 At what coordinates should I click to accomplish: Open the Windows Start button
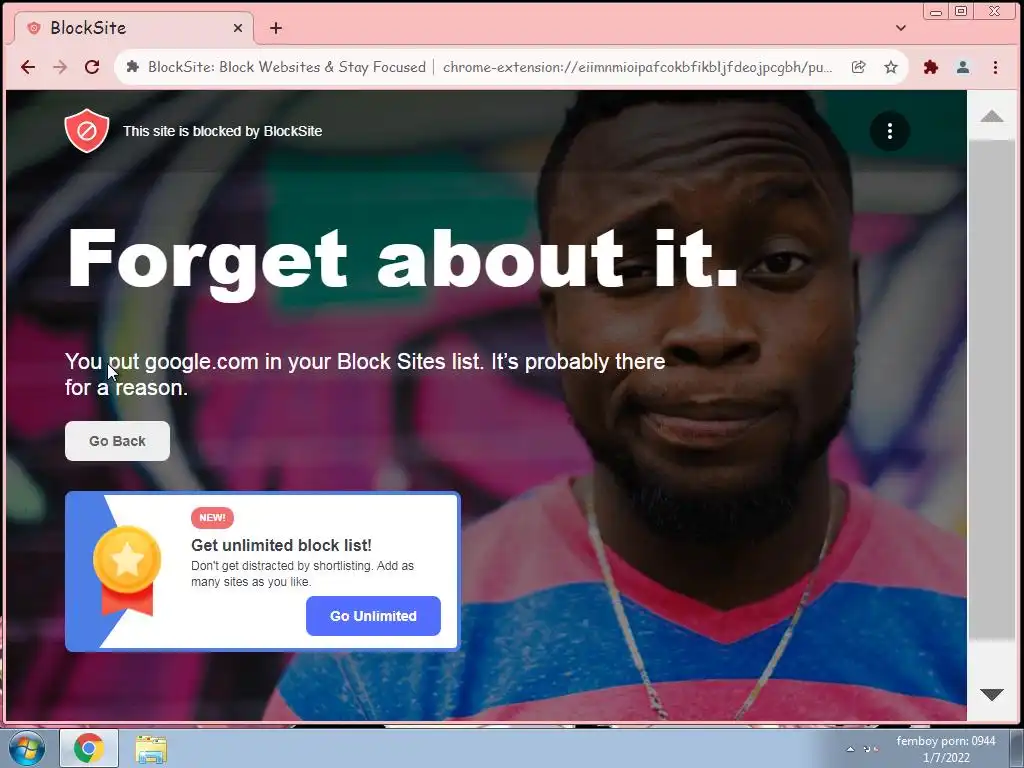pos(27,748)
